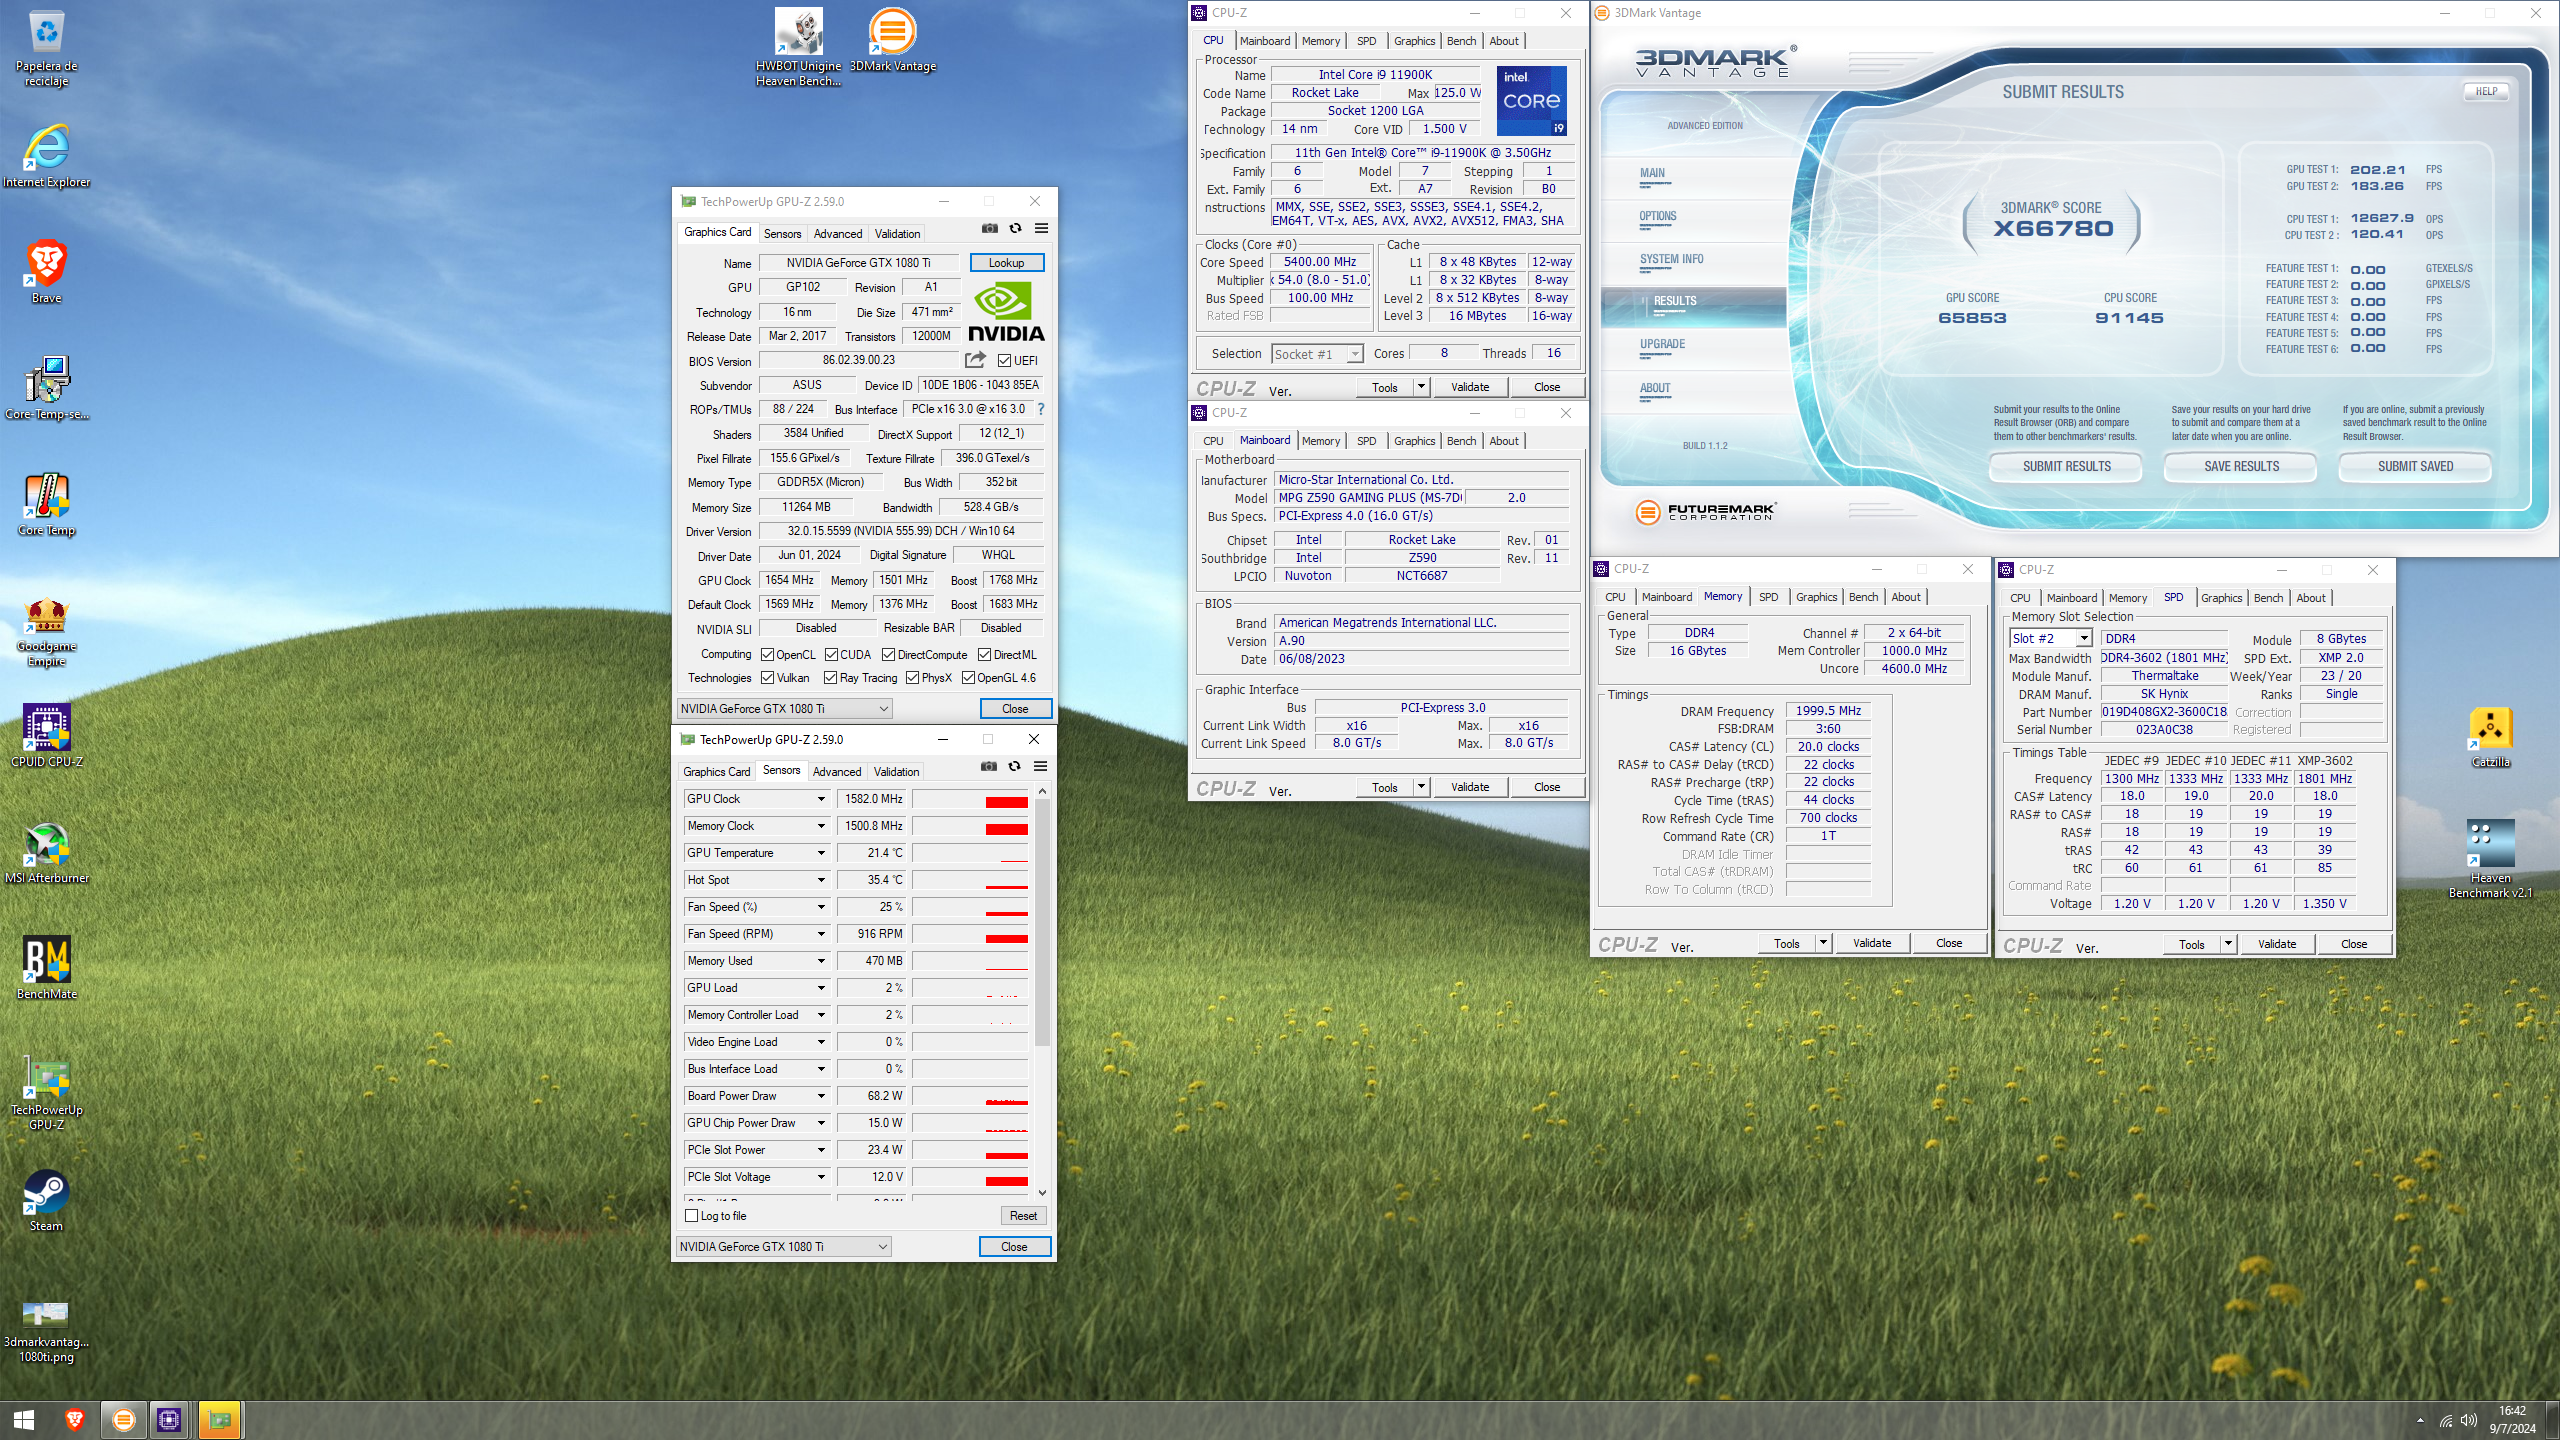Launch Steam desktop icon

(x=46, y=1200)
